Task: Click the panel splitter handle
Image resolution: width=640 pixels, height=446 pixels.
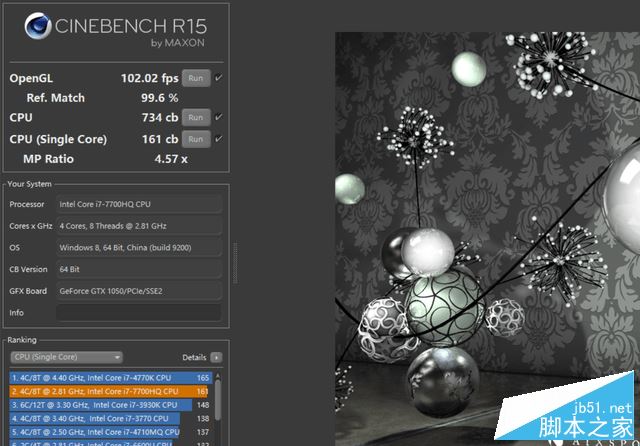Action: tap(235, 263)
